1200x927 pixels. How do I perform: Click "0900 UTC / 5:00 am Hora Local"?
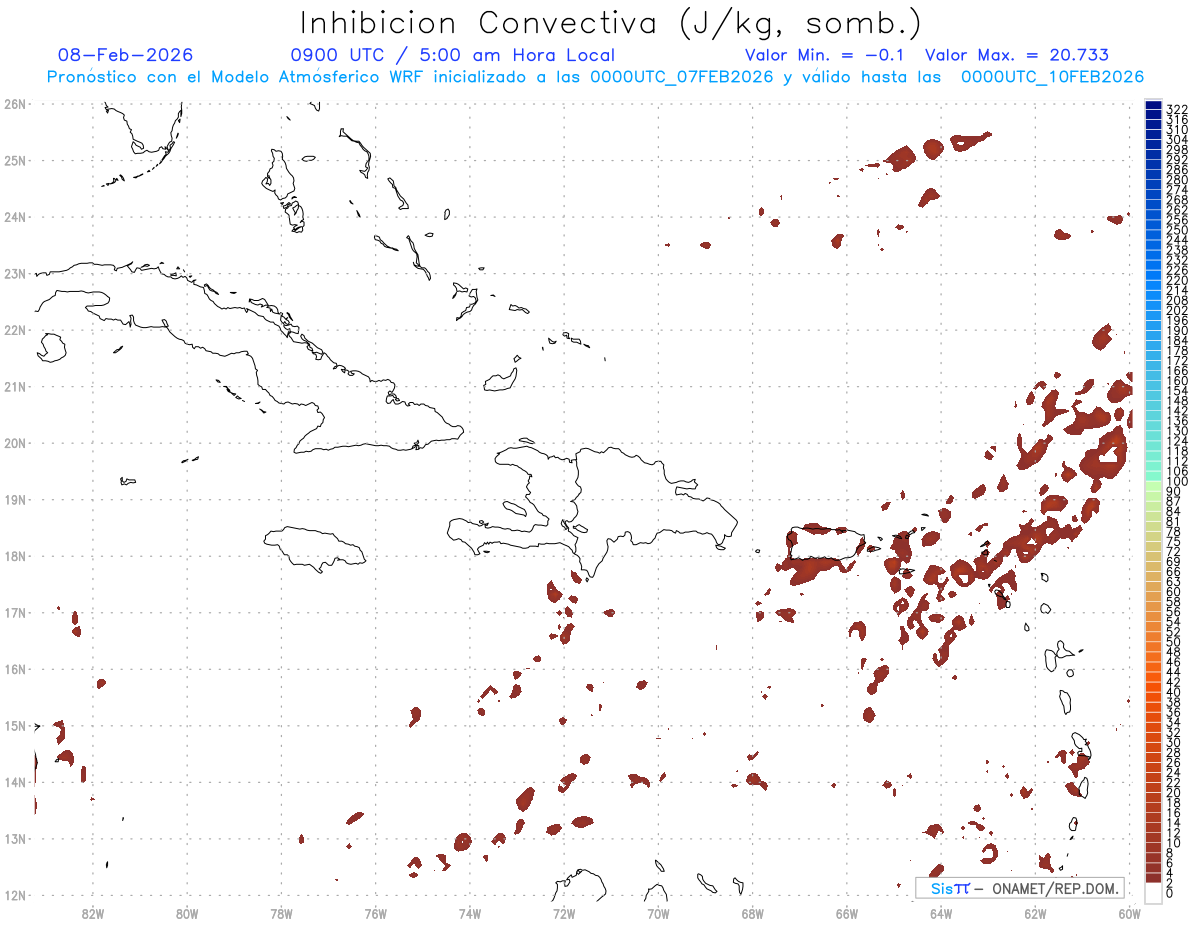[453, 56]
